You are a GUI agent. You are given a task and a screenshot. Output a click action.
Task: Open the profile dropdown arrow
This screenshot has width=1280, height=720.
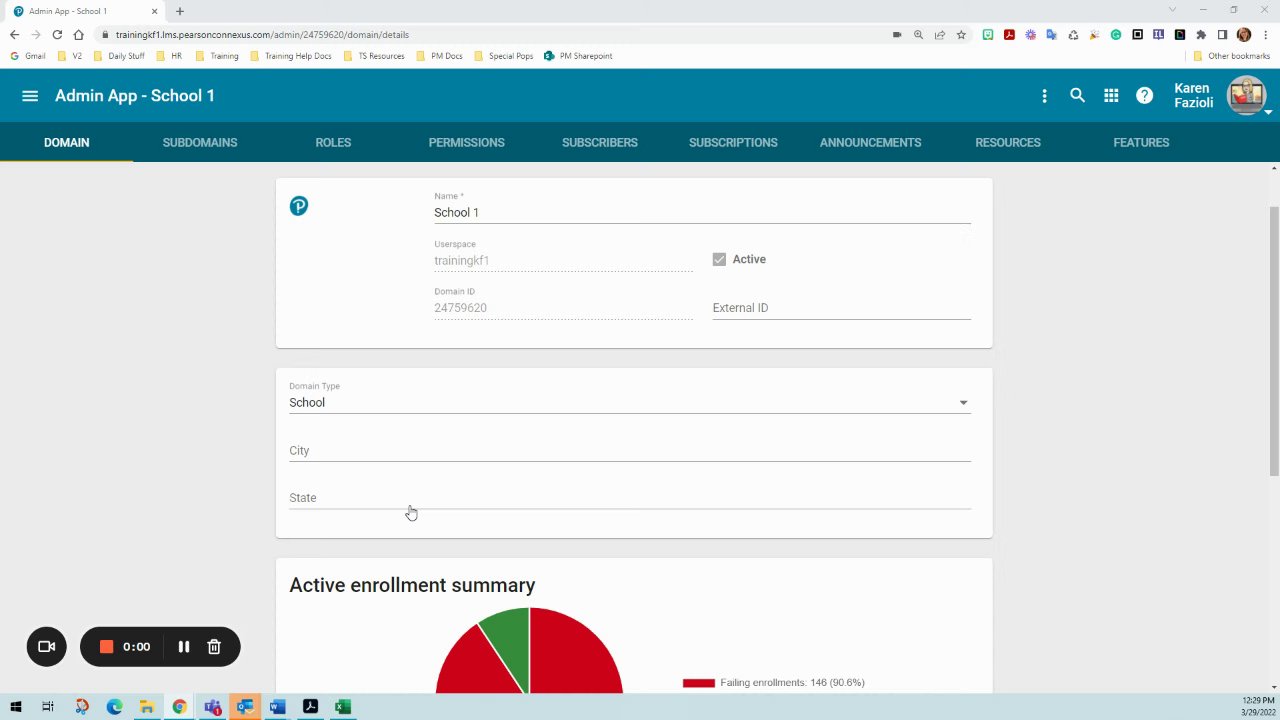tap(1268, 113)
